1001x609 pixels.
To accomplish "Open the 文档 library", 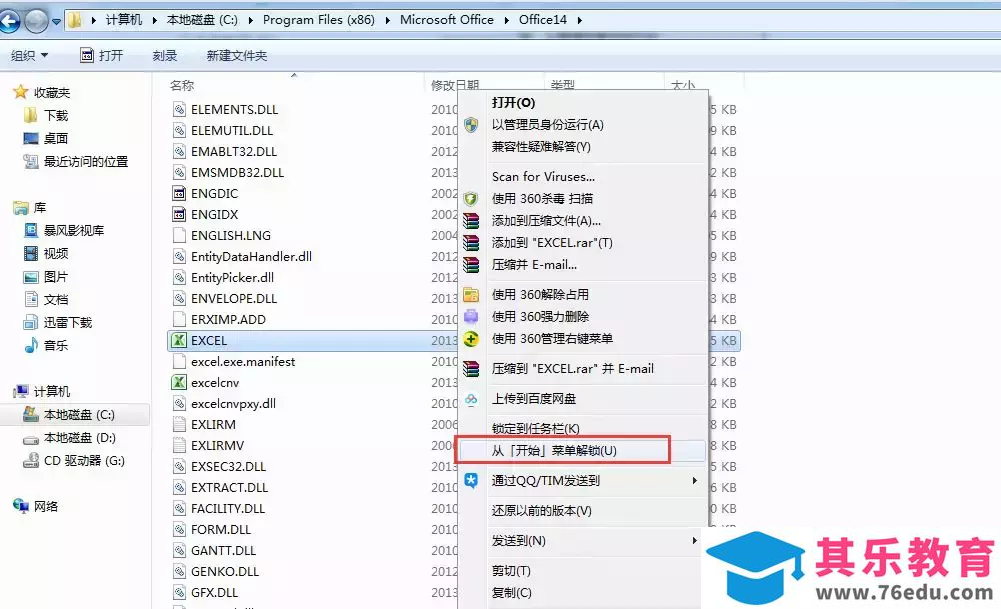I will click(56, 299).
